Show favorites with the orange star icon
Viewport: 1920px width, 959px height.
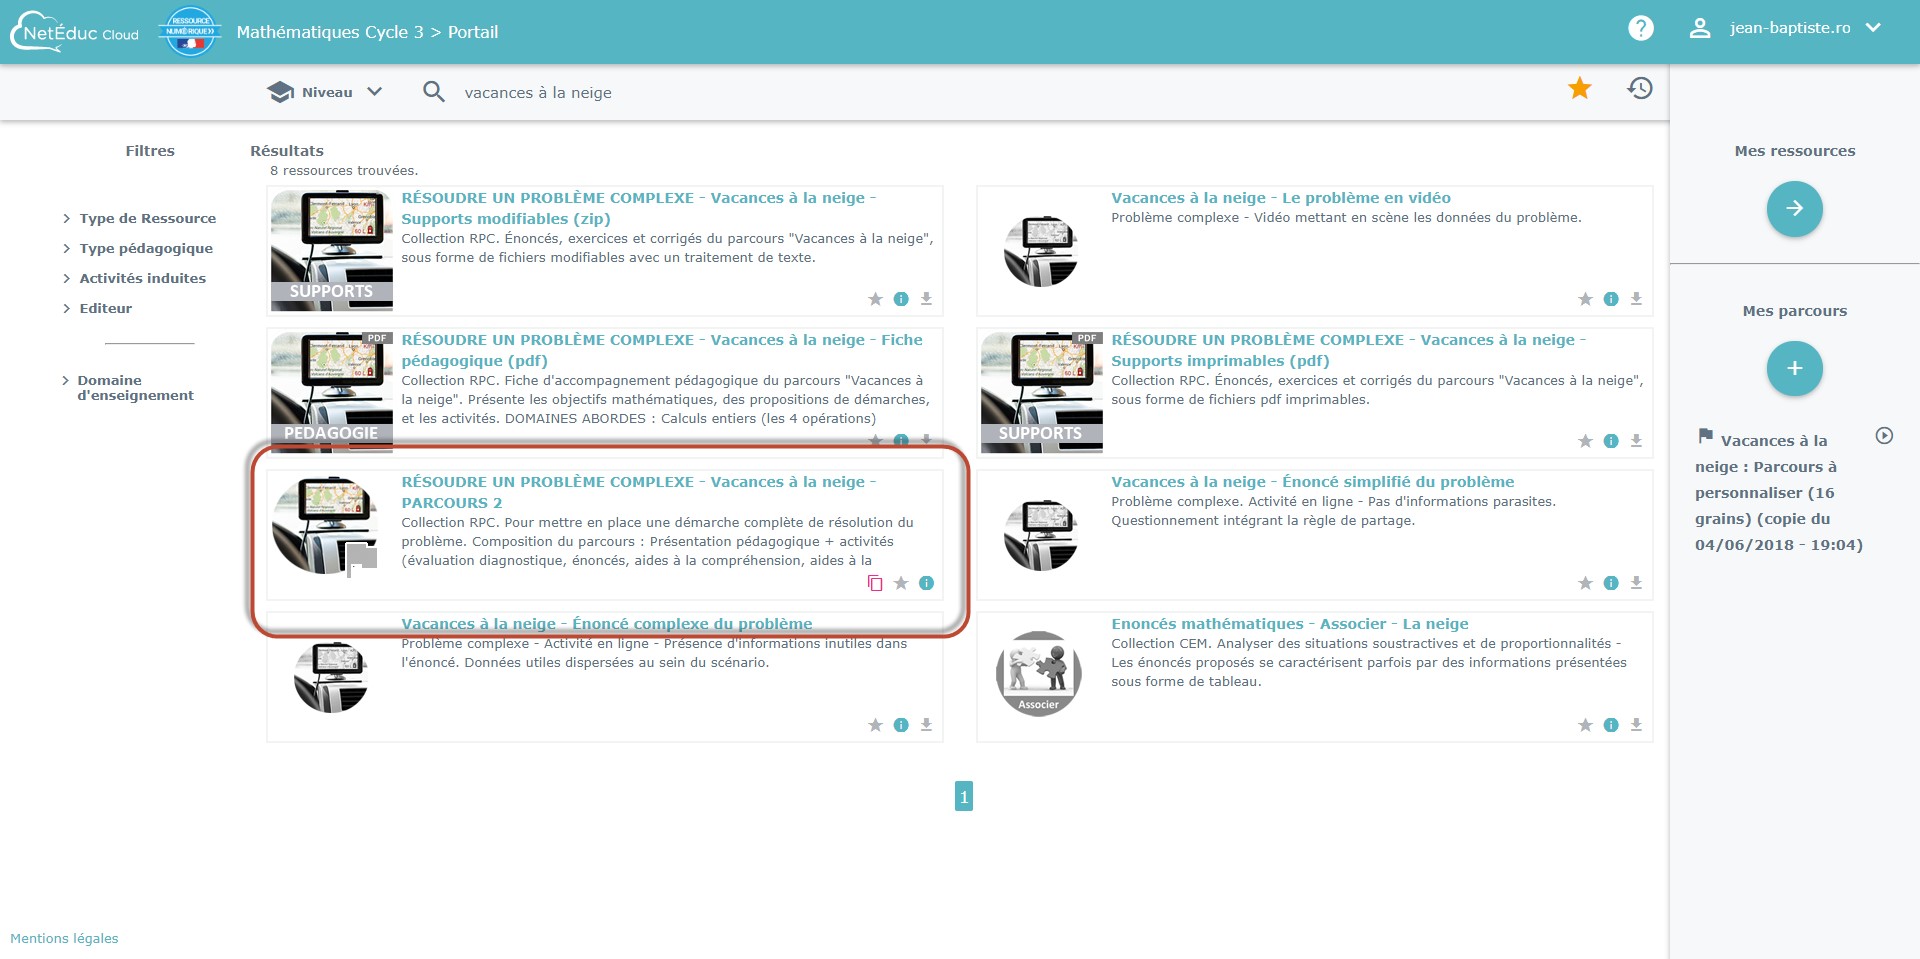click(1580, 89)
